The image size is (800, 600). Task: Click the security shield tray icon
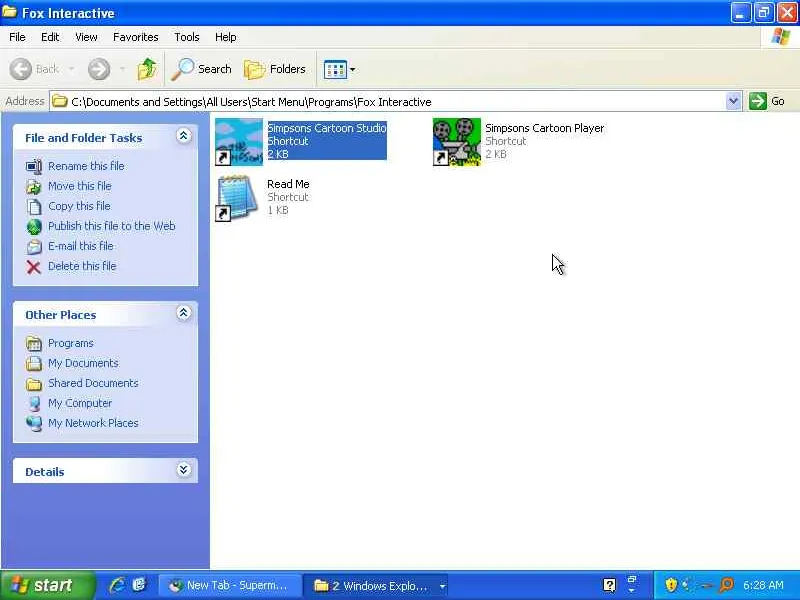[671, 585]
